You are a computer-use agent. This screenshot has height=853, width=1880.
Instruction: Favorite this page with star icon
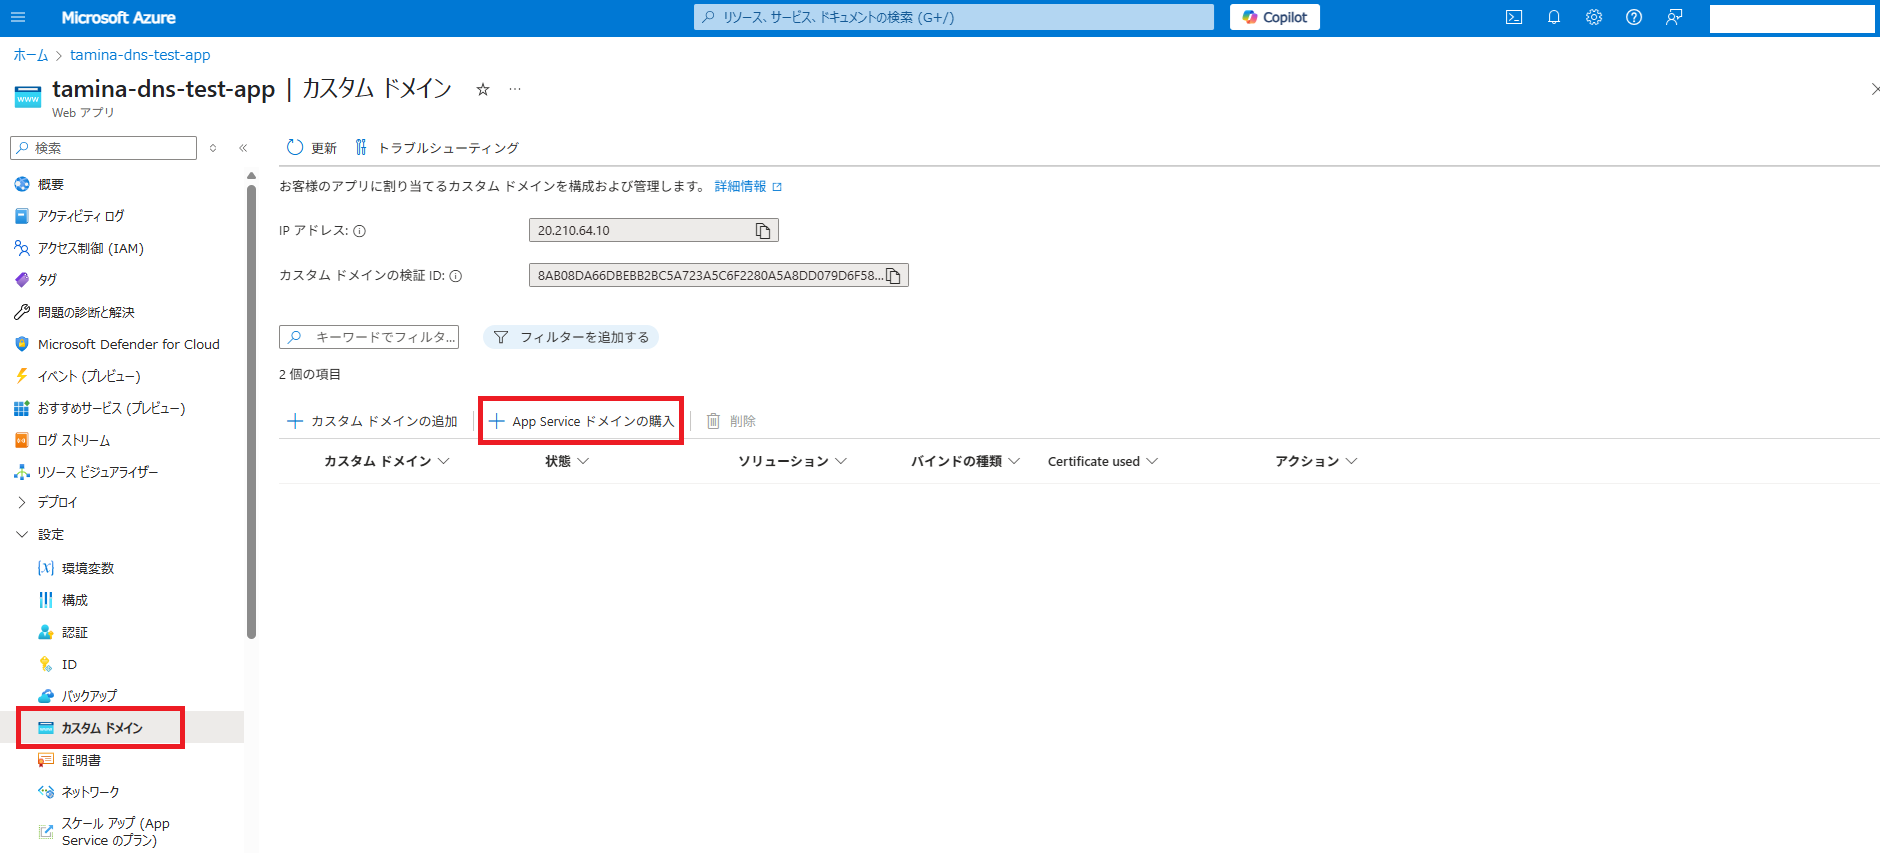(x=483, y=90)
